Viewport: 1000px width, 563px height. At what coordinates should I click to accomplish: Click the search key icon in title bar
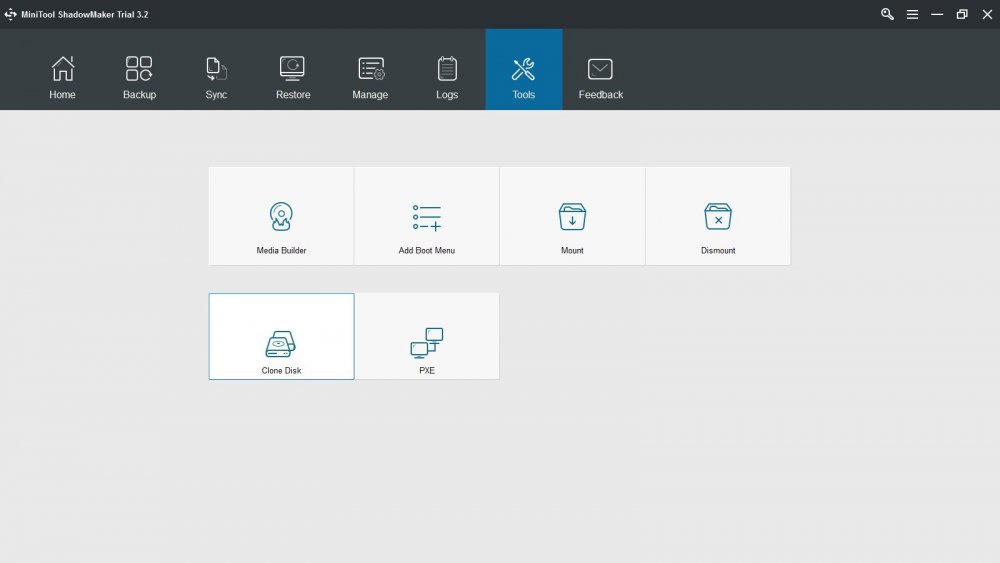(887, 14)
